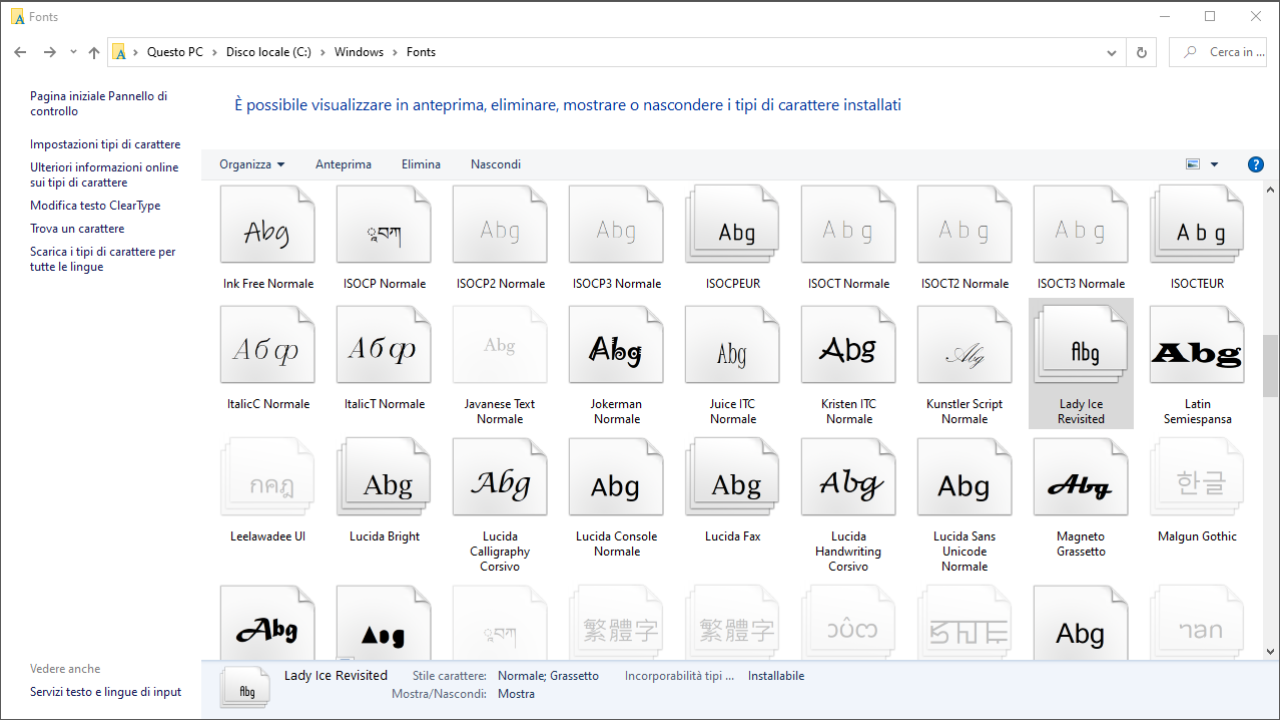Open Impostazioni tipi di carattere link

pyautogui.click(x=105, y=145)
